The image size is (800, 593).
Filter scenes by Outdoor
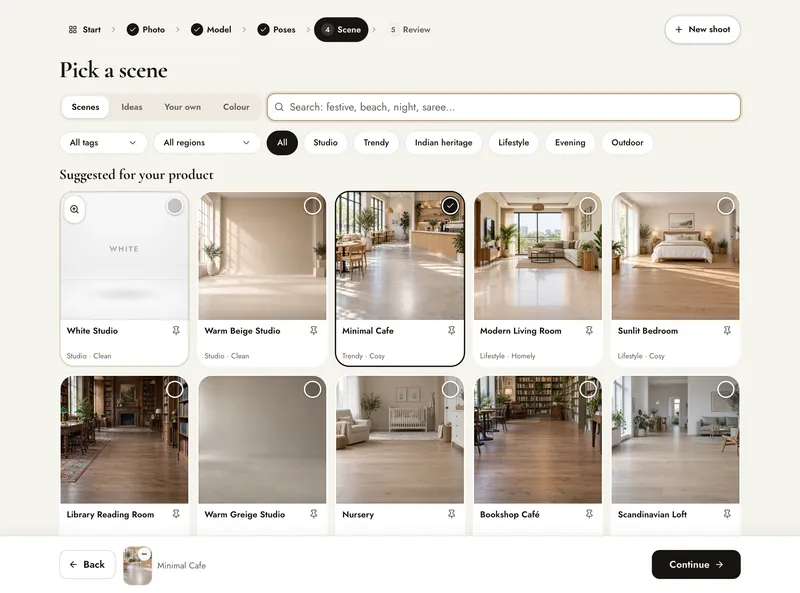[x=627, y=143]
